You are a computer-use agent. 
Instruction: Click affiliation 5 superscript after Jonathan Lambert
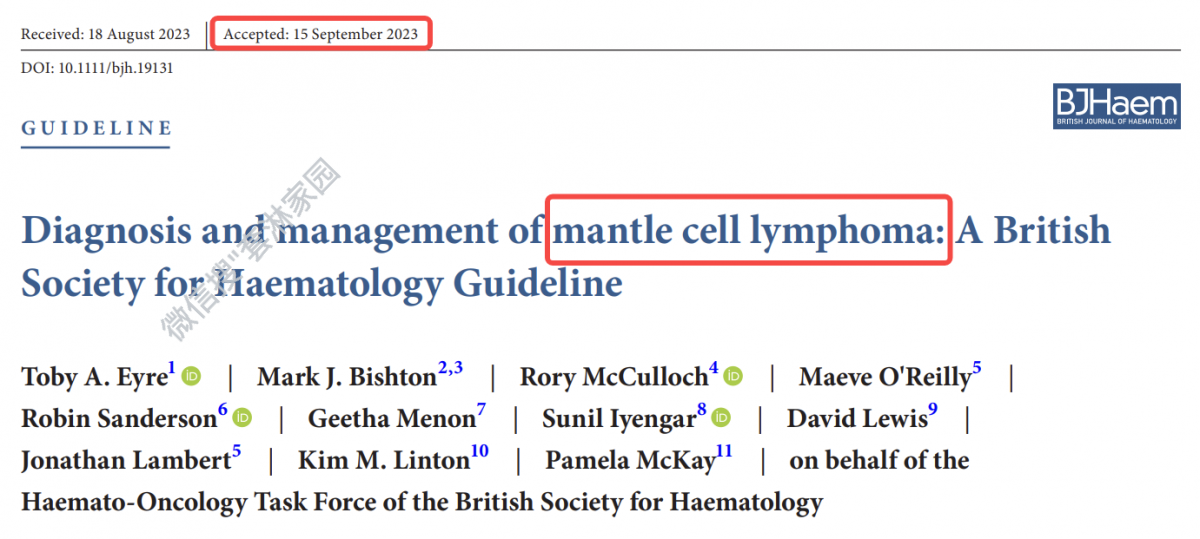[236, 451]
